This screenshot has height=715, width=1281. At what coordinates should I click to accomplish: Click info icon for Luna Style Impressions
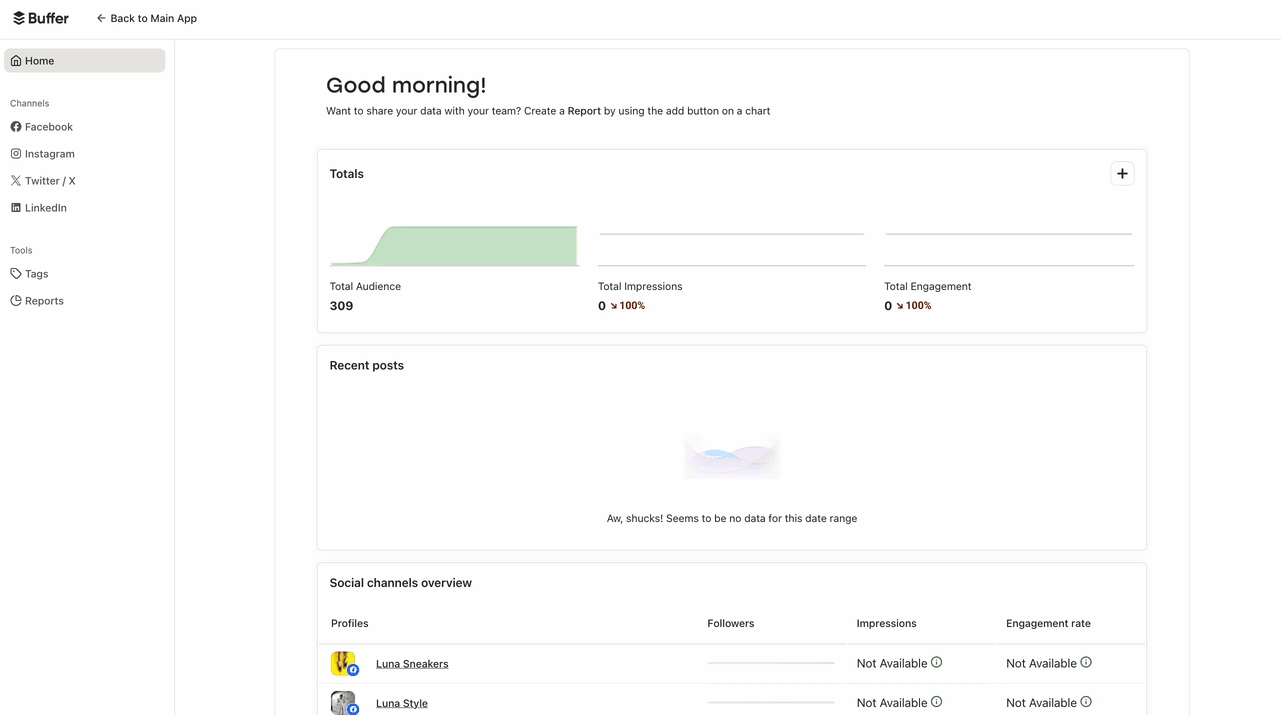(937, 702)
